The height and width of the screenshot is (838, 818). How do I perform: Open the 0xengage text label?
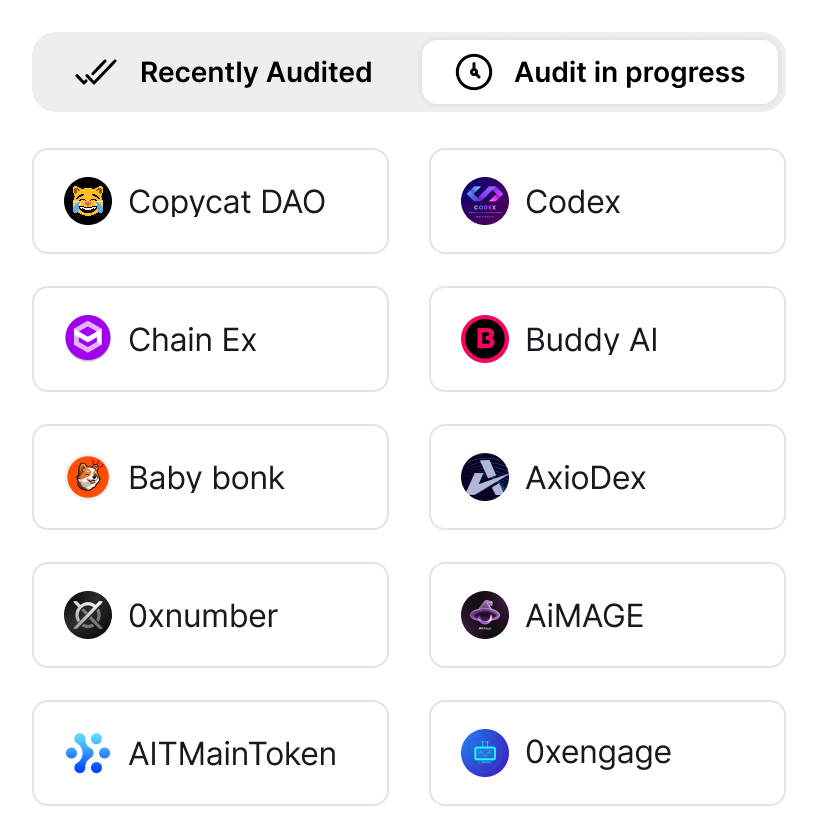click(599, 752)
